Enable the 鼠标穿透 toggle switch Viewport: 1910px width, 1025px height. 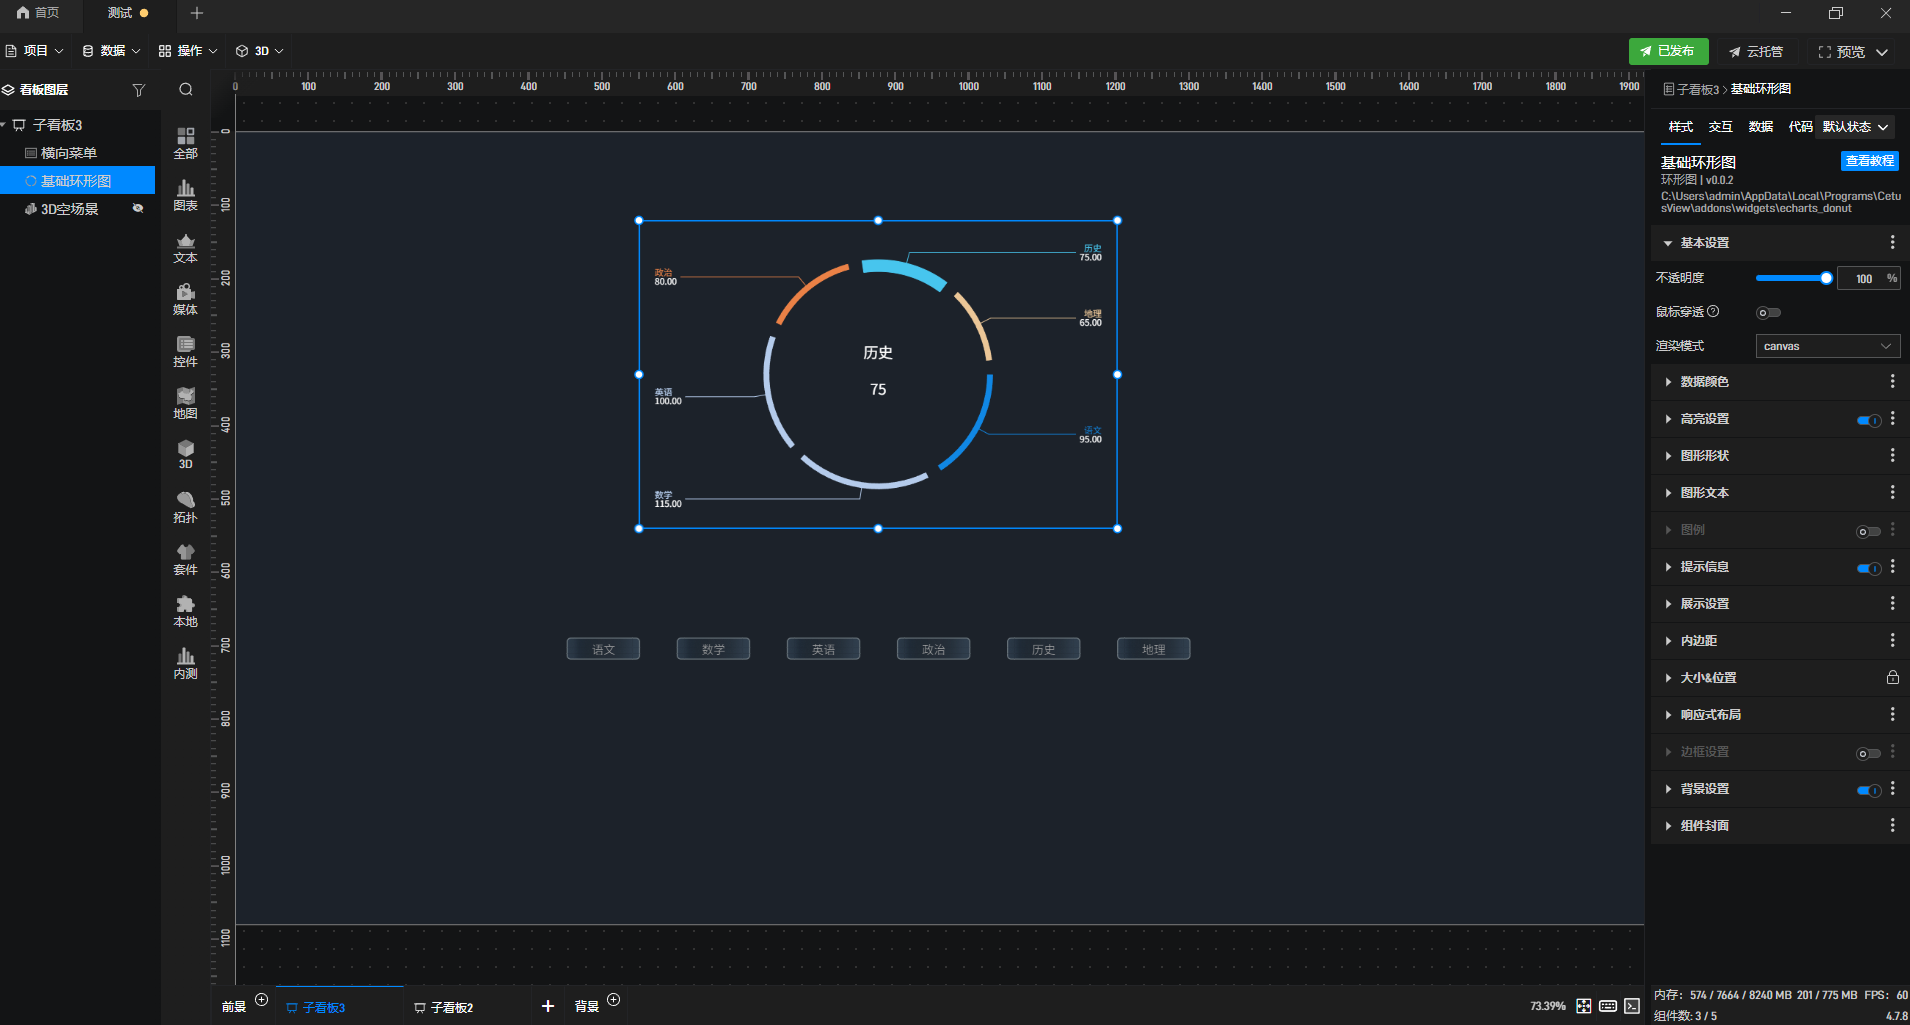coord(1768,313)
